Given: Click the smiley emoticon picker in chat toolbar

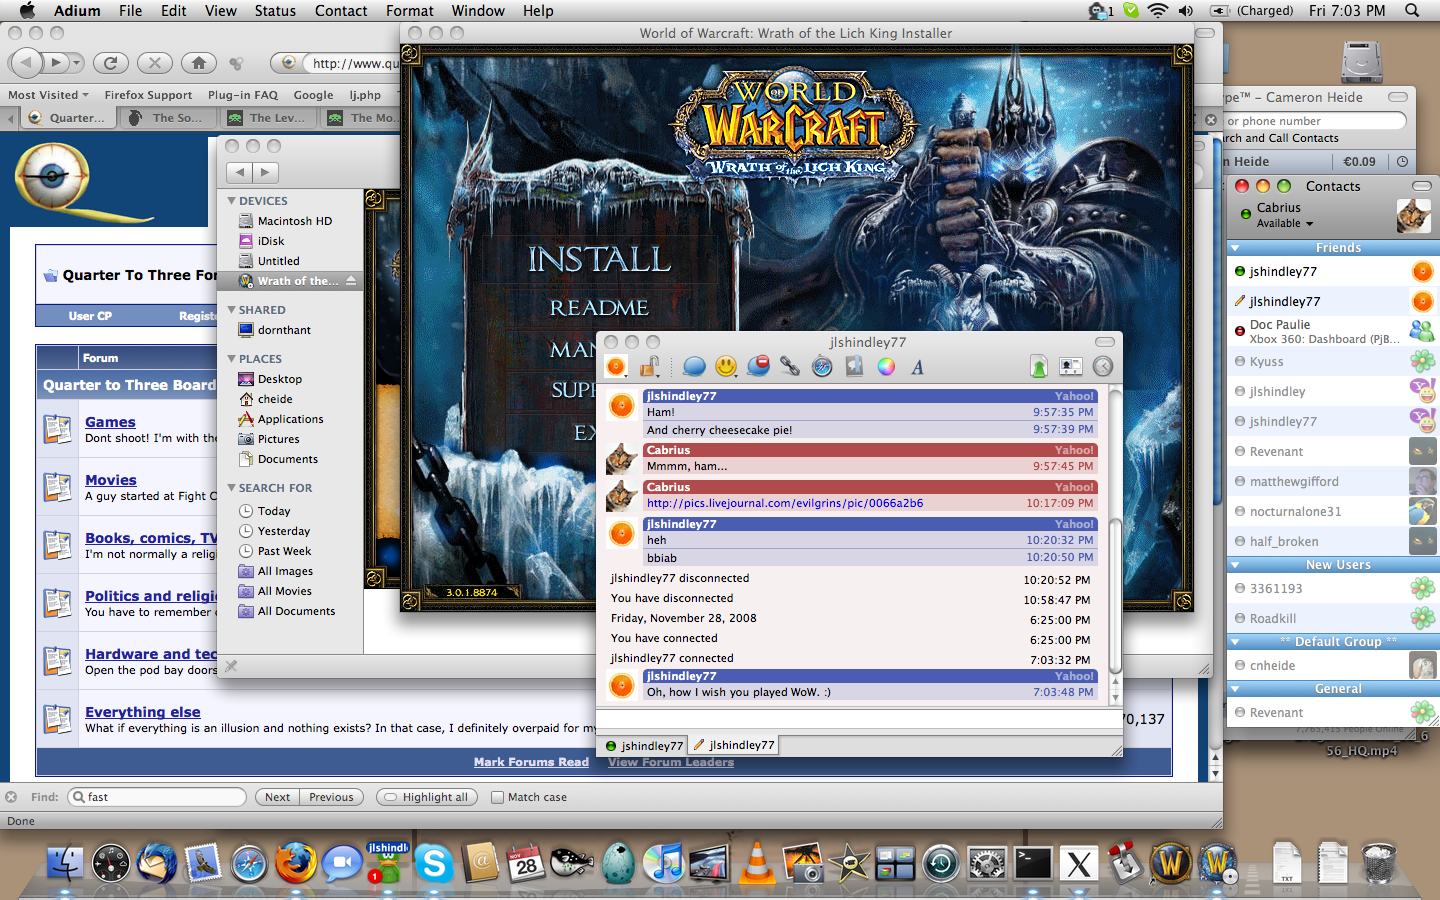Looking at the screenshot, I should (726, 367).
